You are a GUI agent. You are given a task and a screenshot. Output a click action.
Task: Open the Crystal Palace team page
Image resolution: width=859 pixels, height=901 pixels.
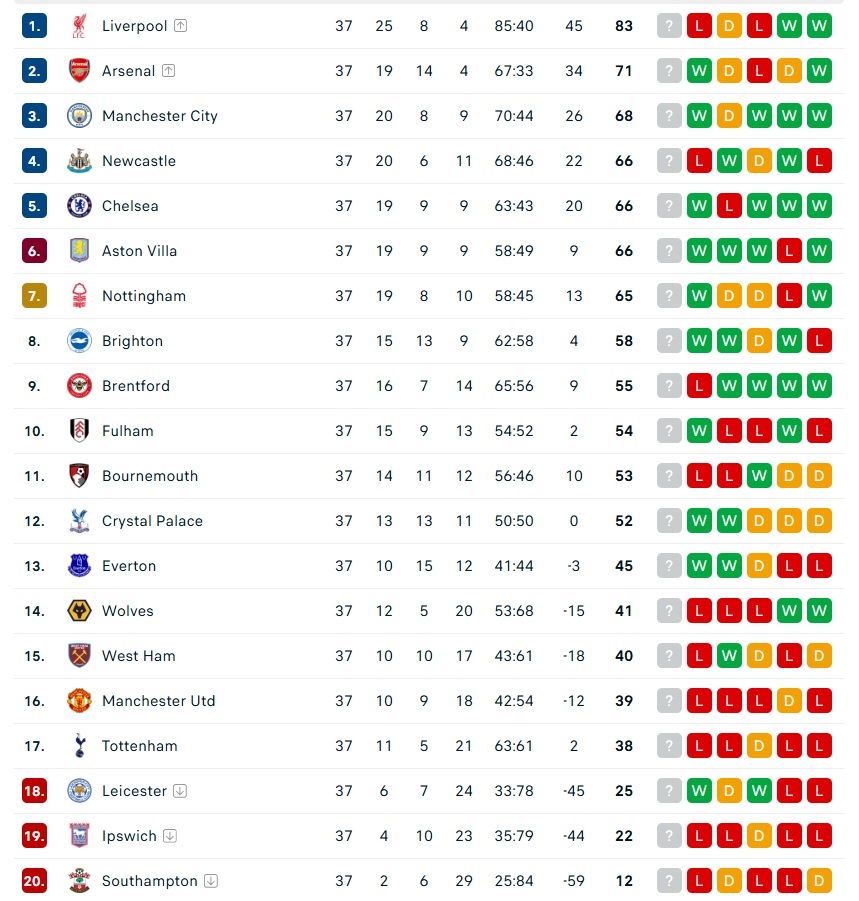coord(152,521)
